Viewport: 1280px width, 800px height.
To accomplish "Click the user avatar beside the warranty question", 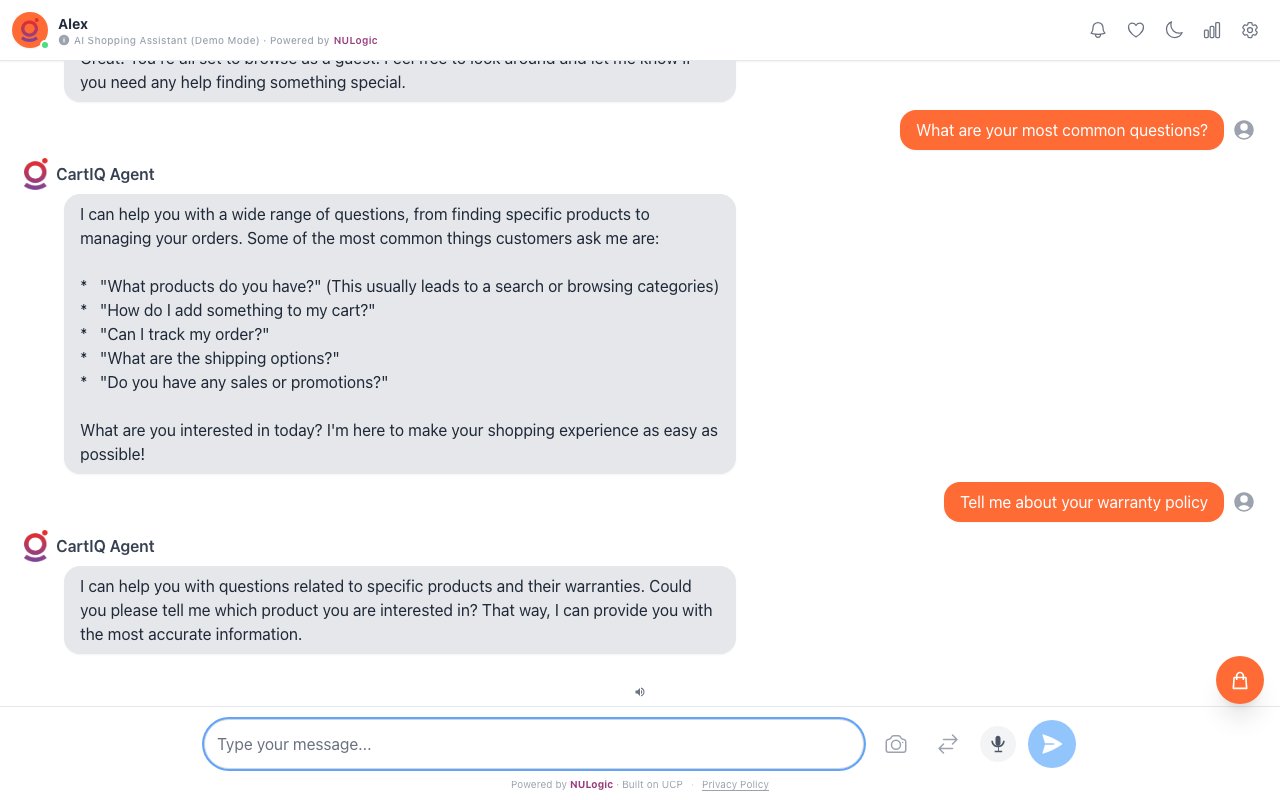I will (x=1244, y=502).
